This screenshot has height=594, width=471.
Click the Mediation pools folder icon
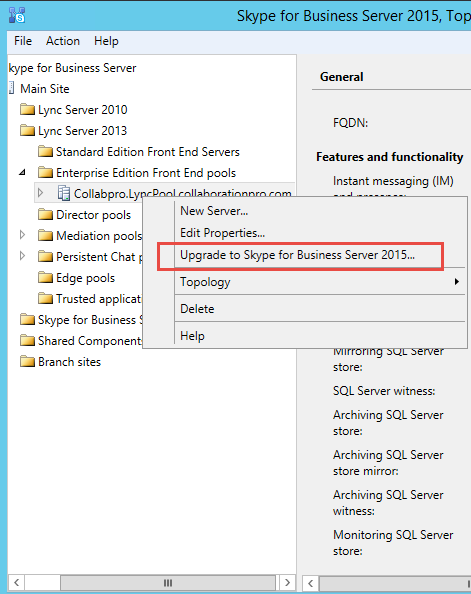pos(45,236)
